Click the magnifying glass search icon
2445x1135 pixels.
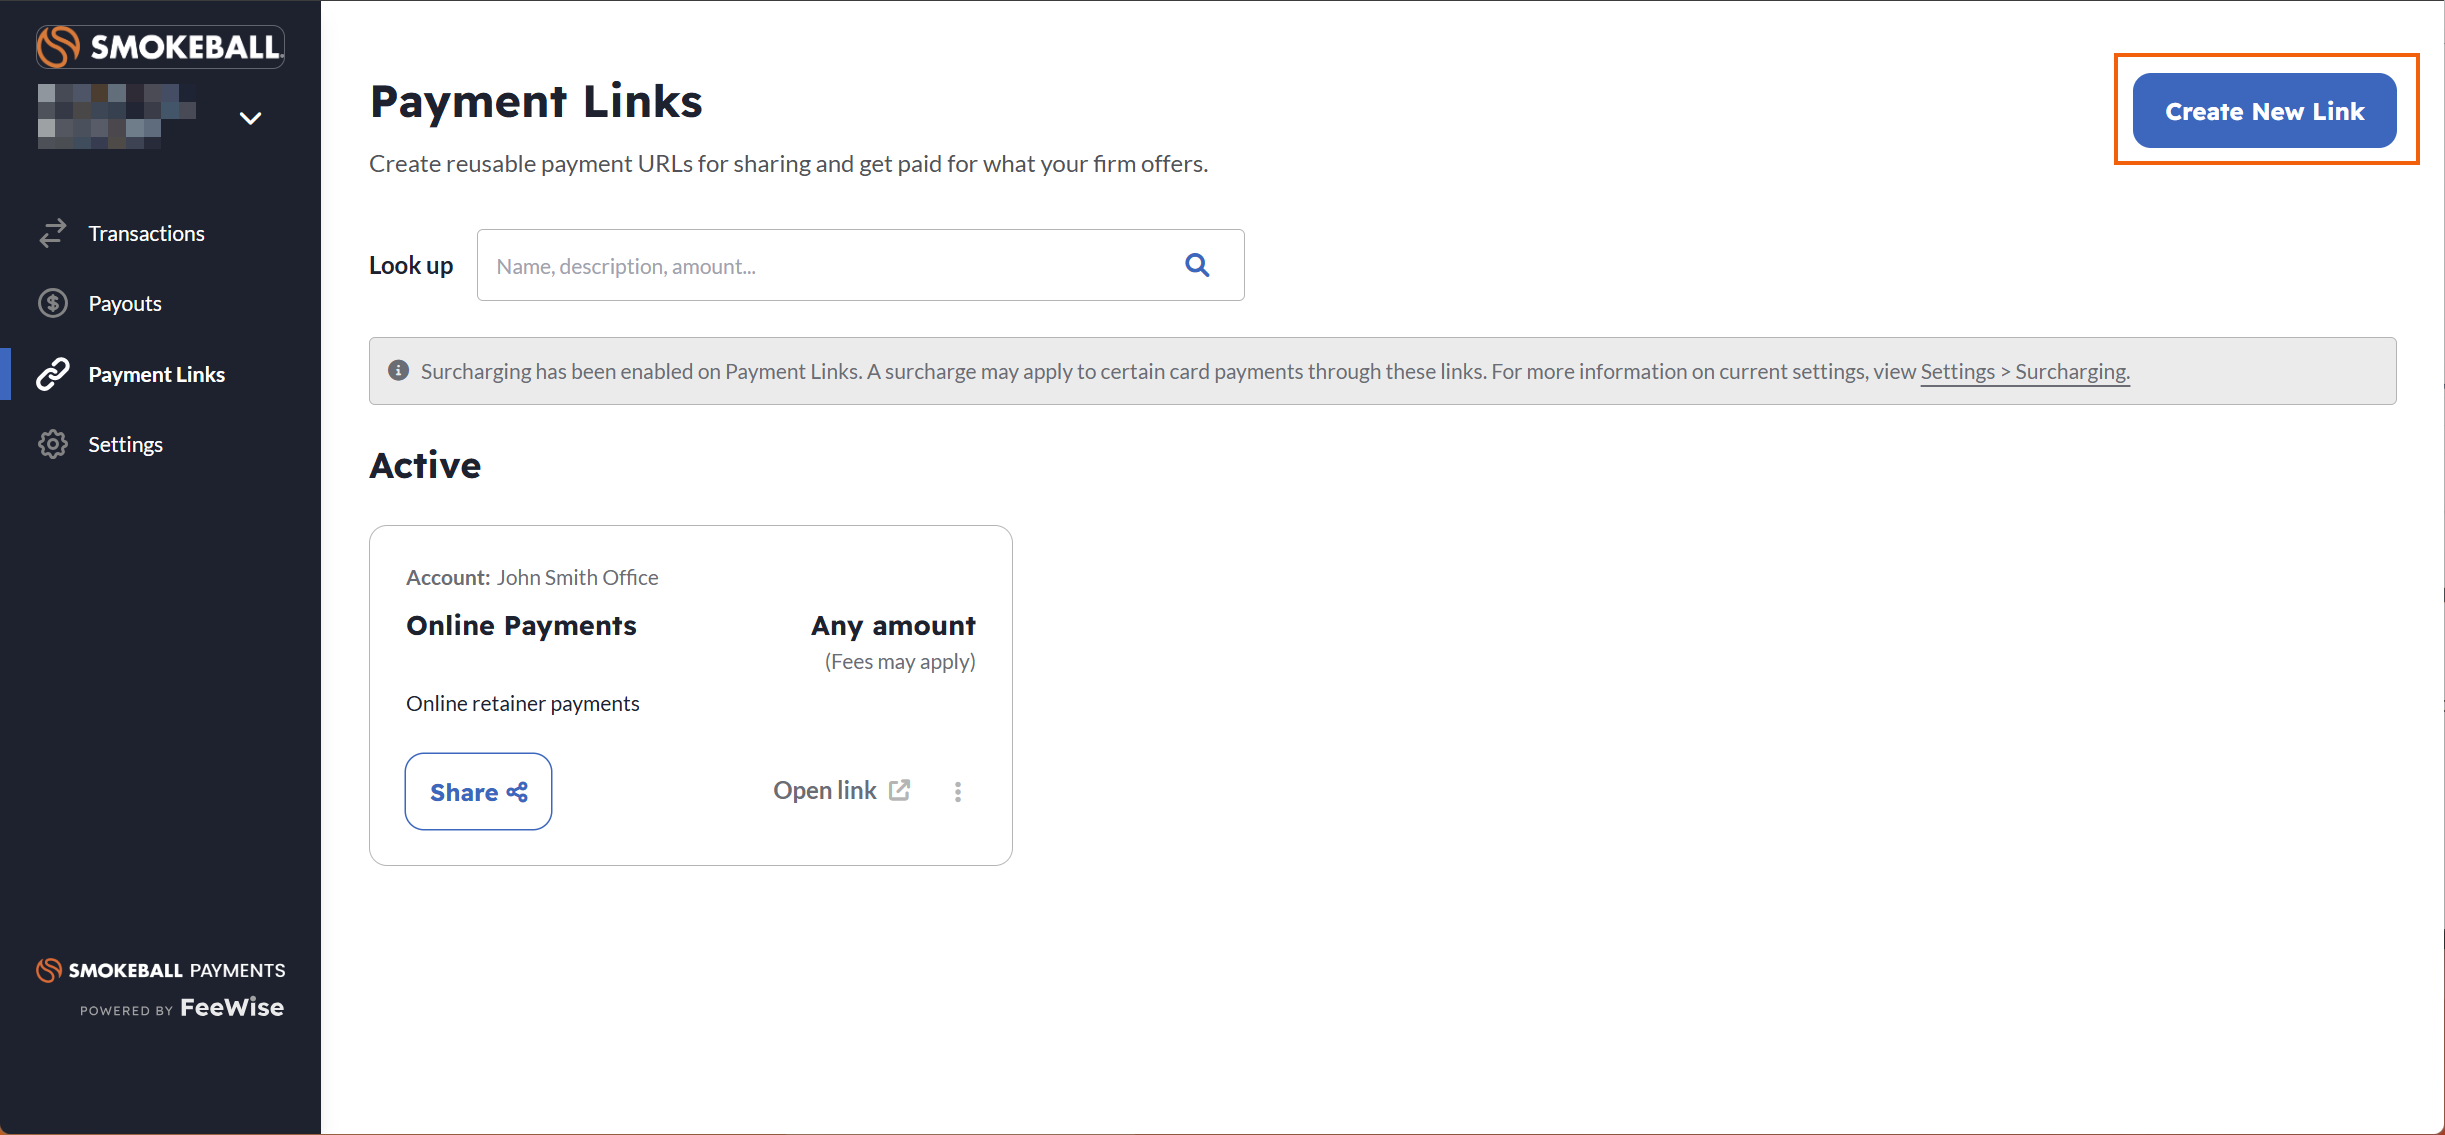pyautogui.click(x=1197, y=265)
